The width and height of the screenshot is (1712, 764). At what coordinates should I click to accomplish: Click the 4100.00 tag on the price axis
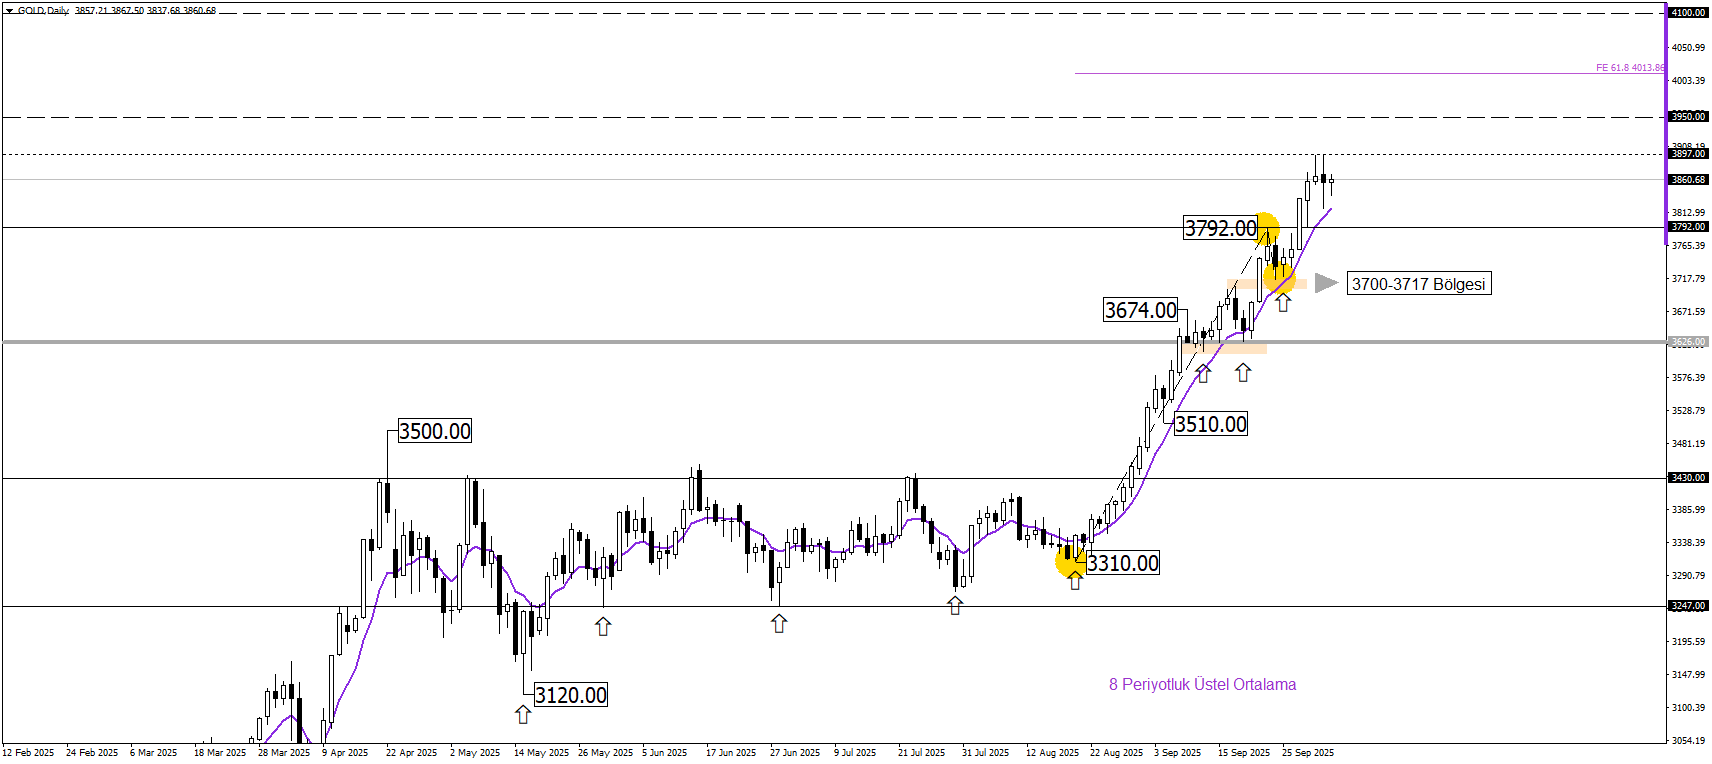point(1688,13)
